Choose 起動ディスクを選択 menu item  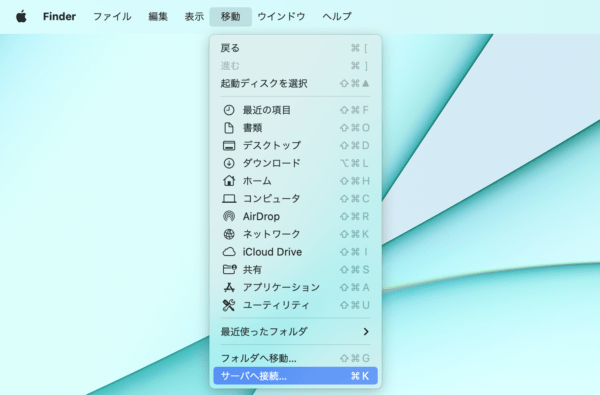[x=295, y=83]
